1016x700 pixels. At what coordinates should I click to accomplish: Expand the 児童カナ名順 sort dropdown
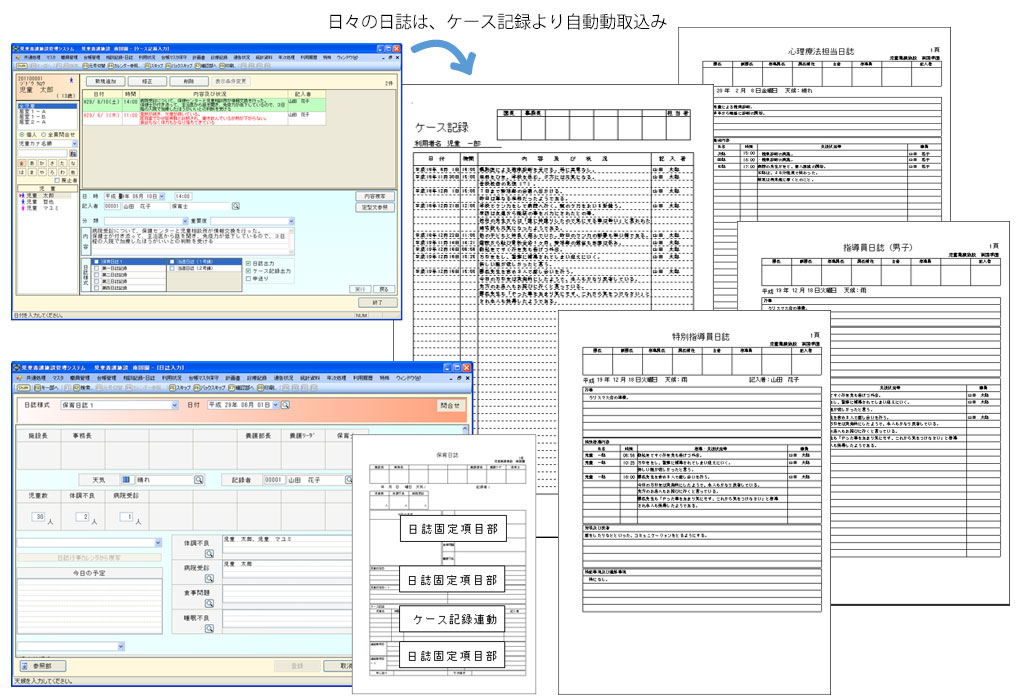pyautogui.click(x=73, y=143)
